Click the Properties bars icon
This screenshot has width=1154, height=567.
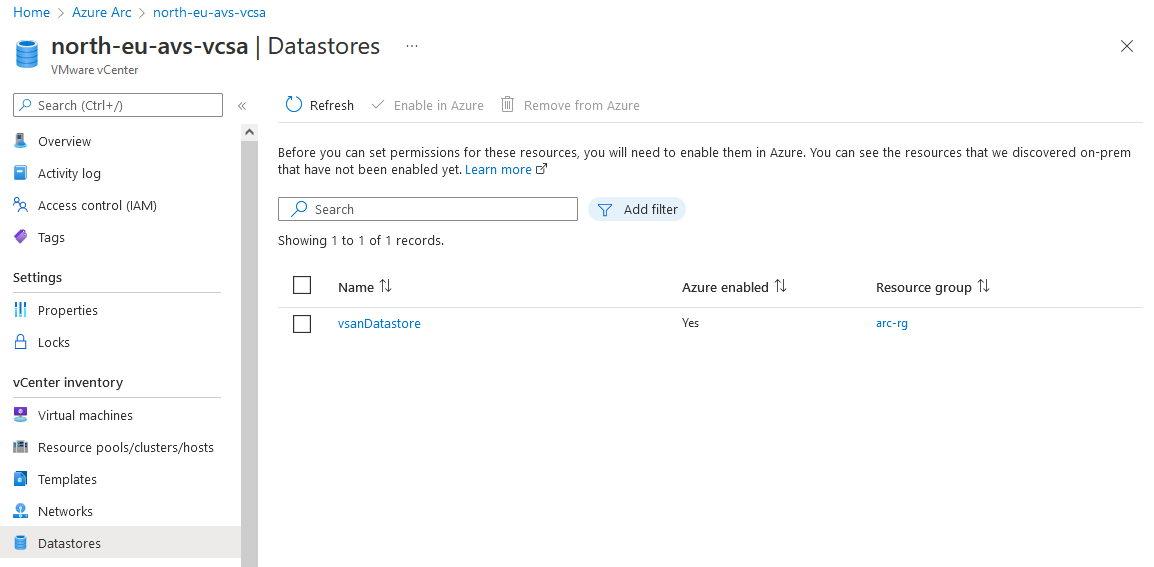click(x=21, y=310)
